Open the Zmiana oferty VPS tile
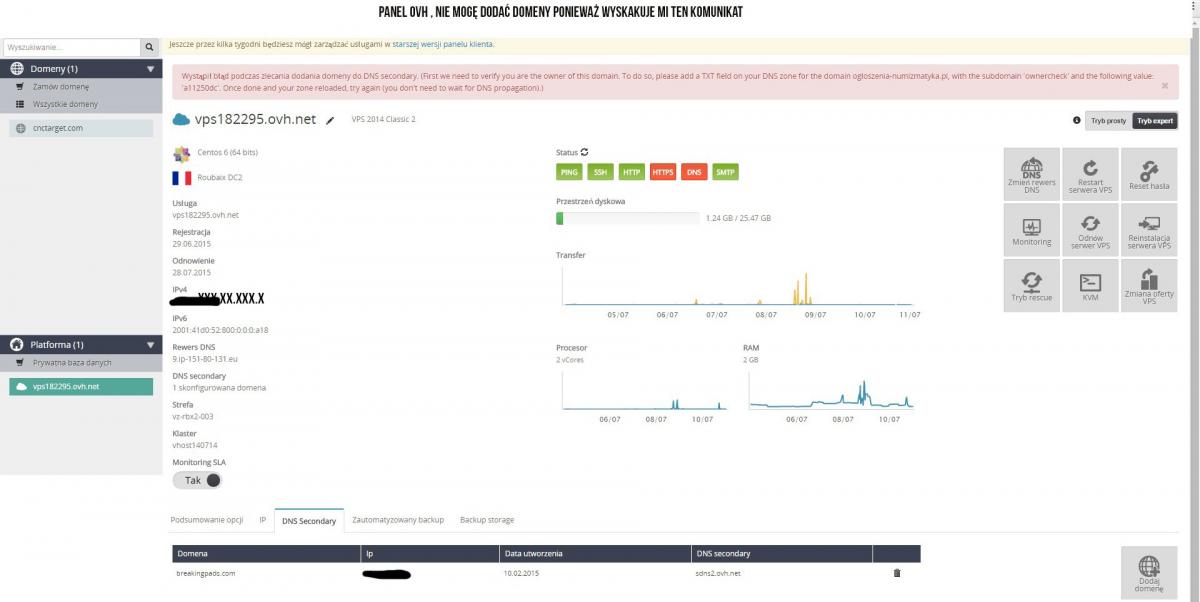The image size is (1200, 602). pos(1149,286)
